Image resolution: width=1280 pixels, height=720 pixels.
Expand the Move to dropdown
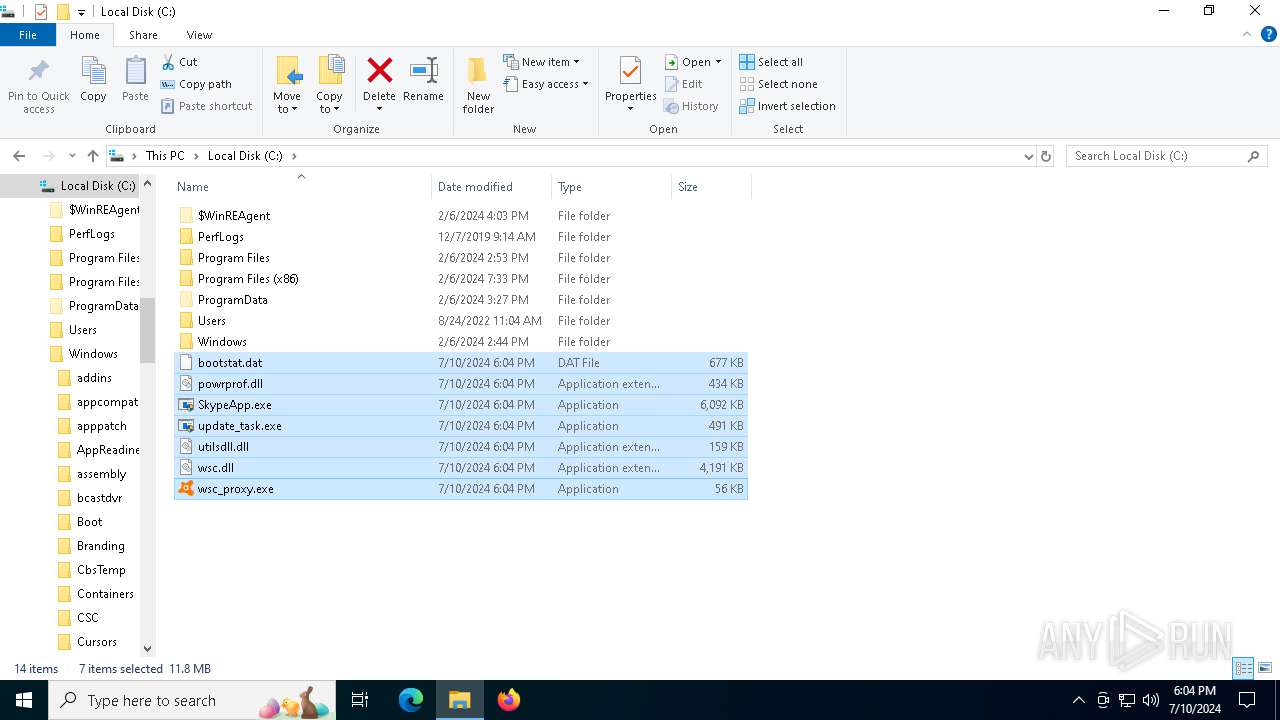pos(287,103)
